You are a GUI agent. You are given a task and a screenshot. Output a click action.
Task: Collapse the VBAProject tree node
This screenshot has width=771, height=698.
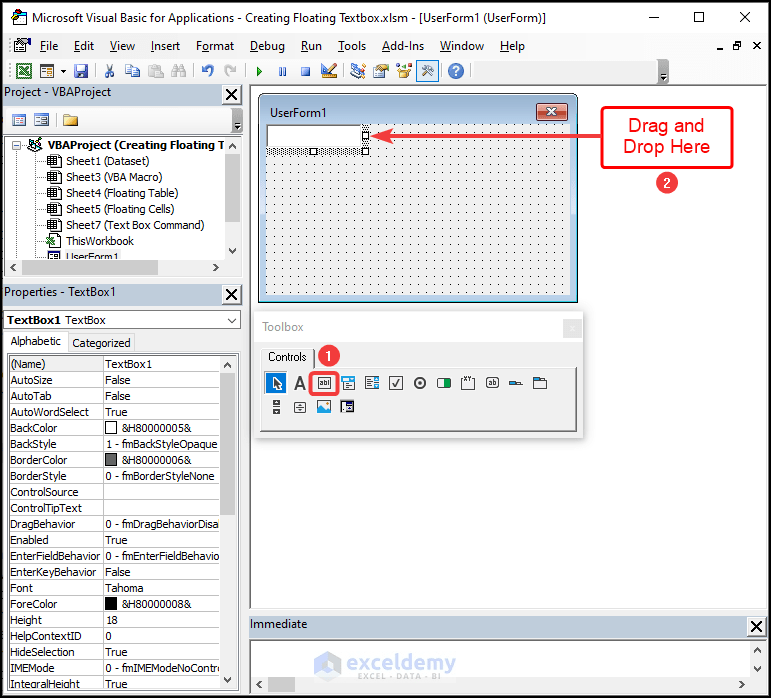[17, 145]
